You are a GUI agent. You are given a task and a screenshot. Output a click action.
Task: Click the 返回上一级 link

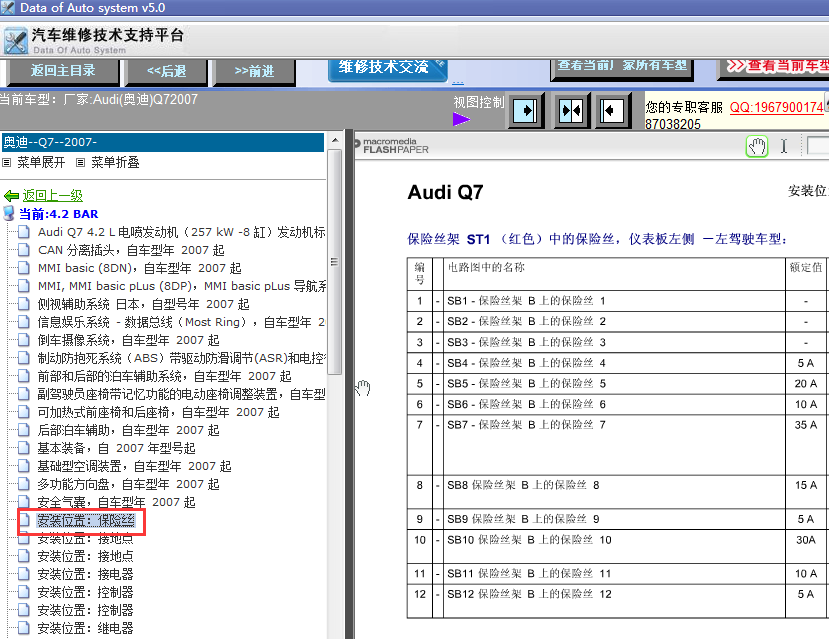52,196
